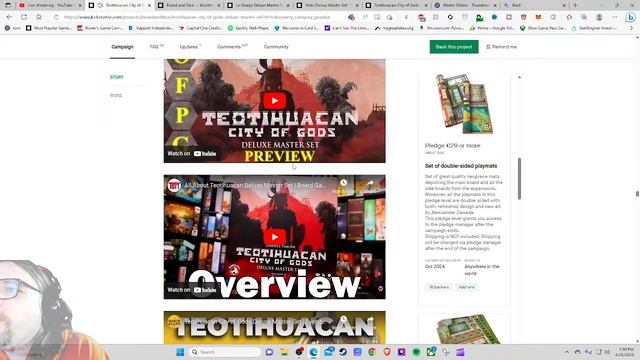Click backers count tag on playmats reward

439,287
